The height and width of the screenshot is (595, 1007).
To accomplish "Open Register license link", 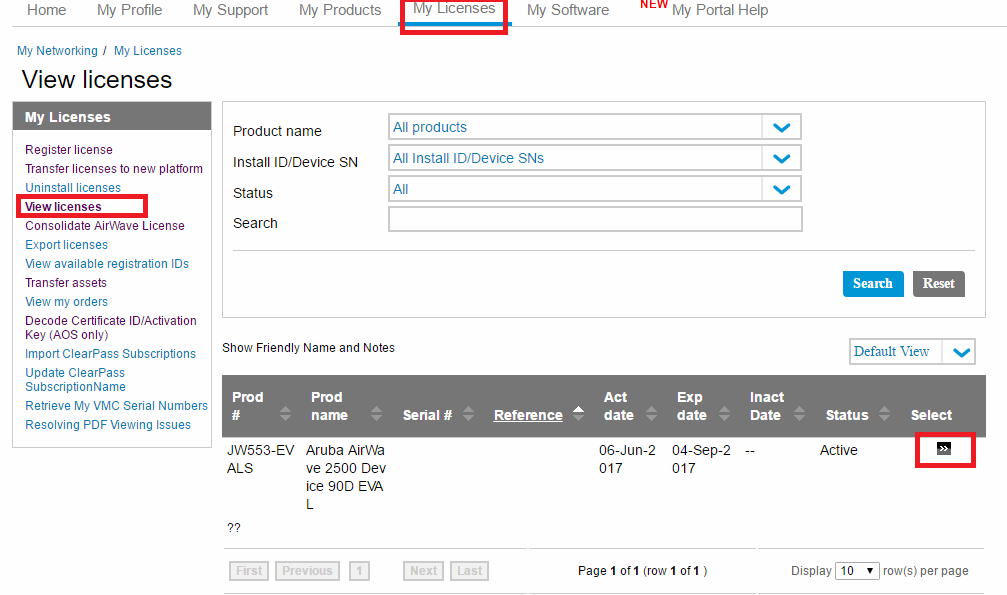I will click(69, 150).
